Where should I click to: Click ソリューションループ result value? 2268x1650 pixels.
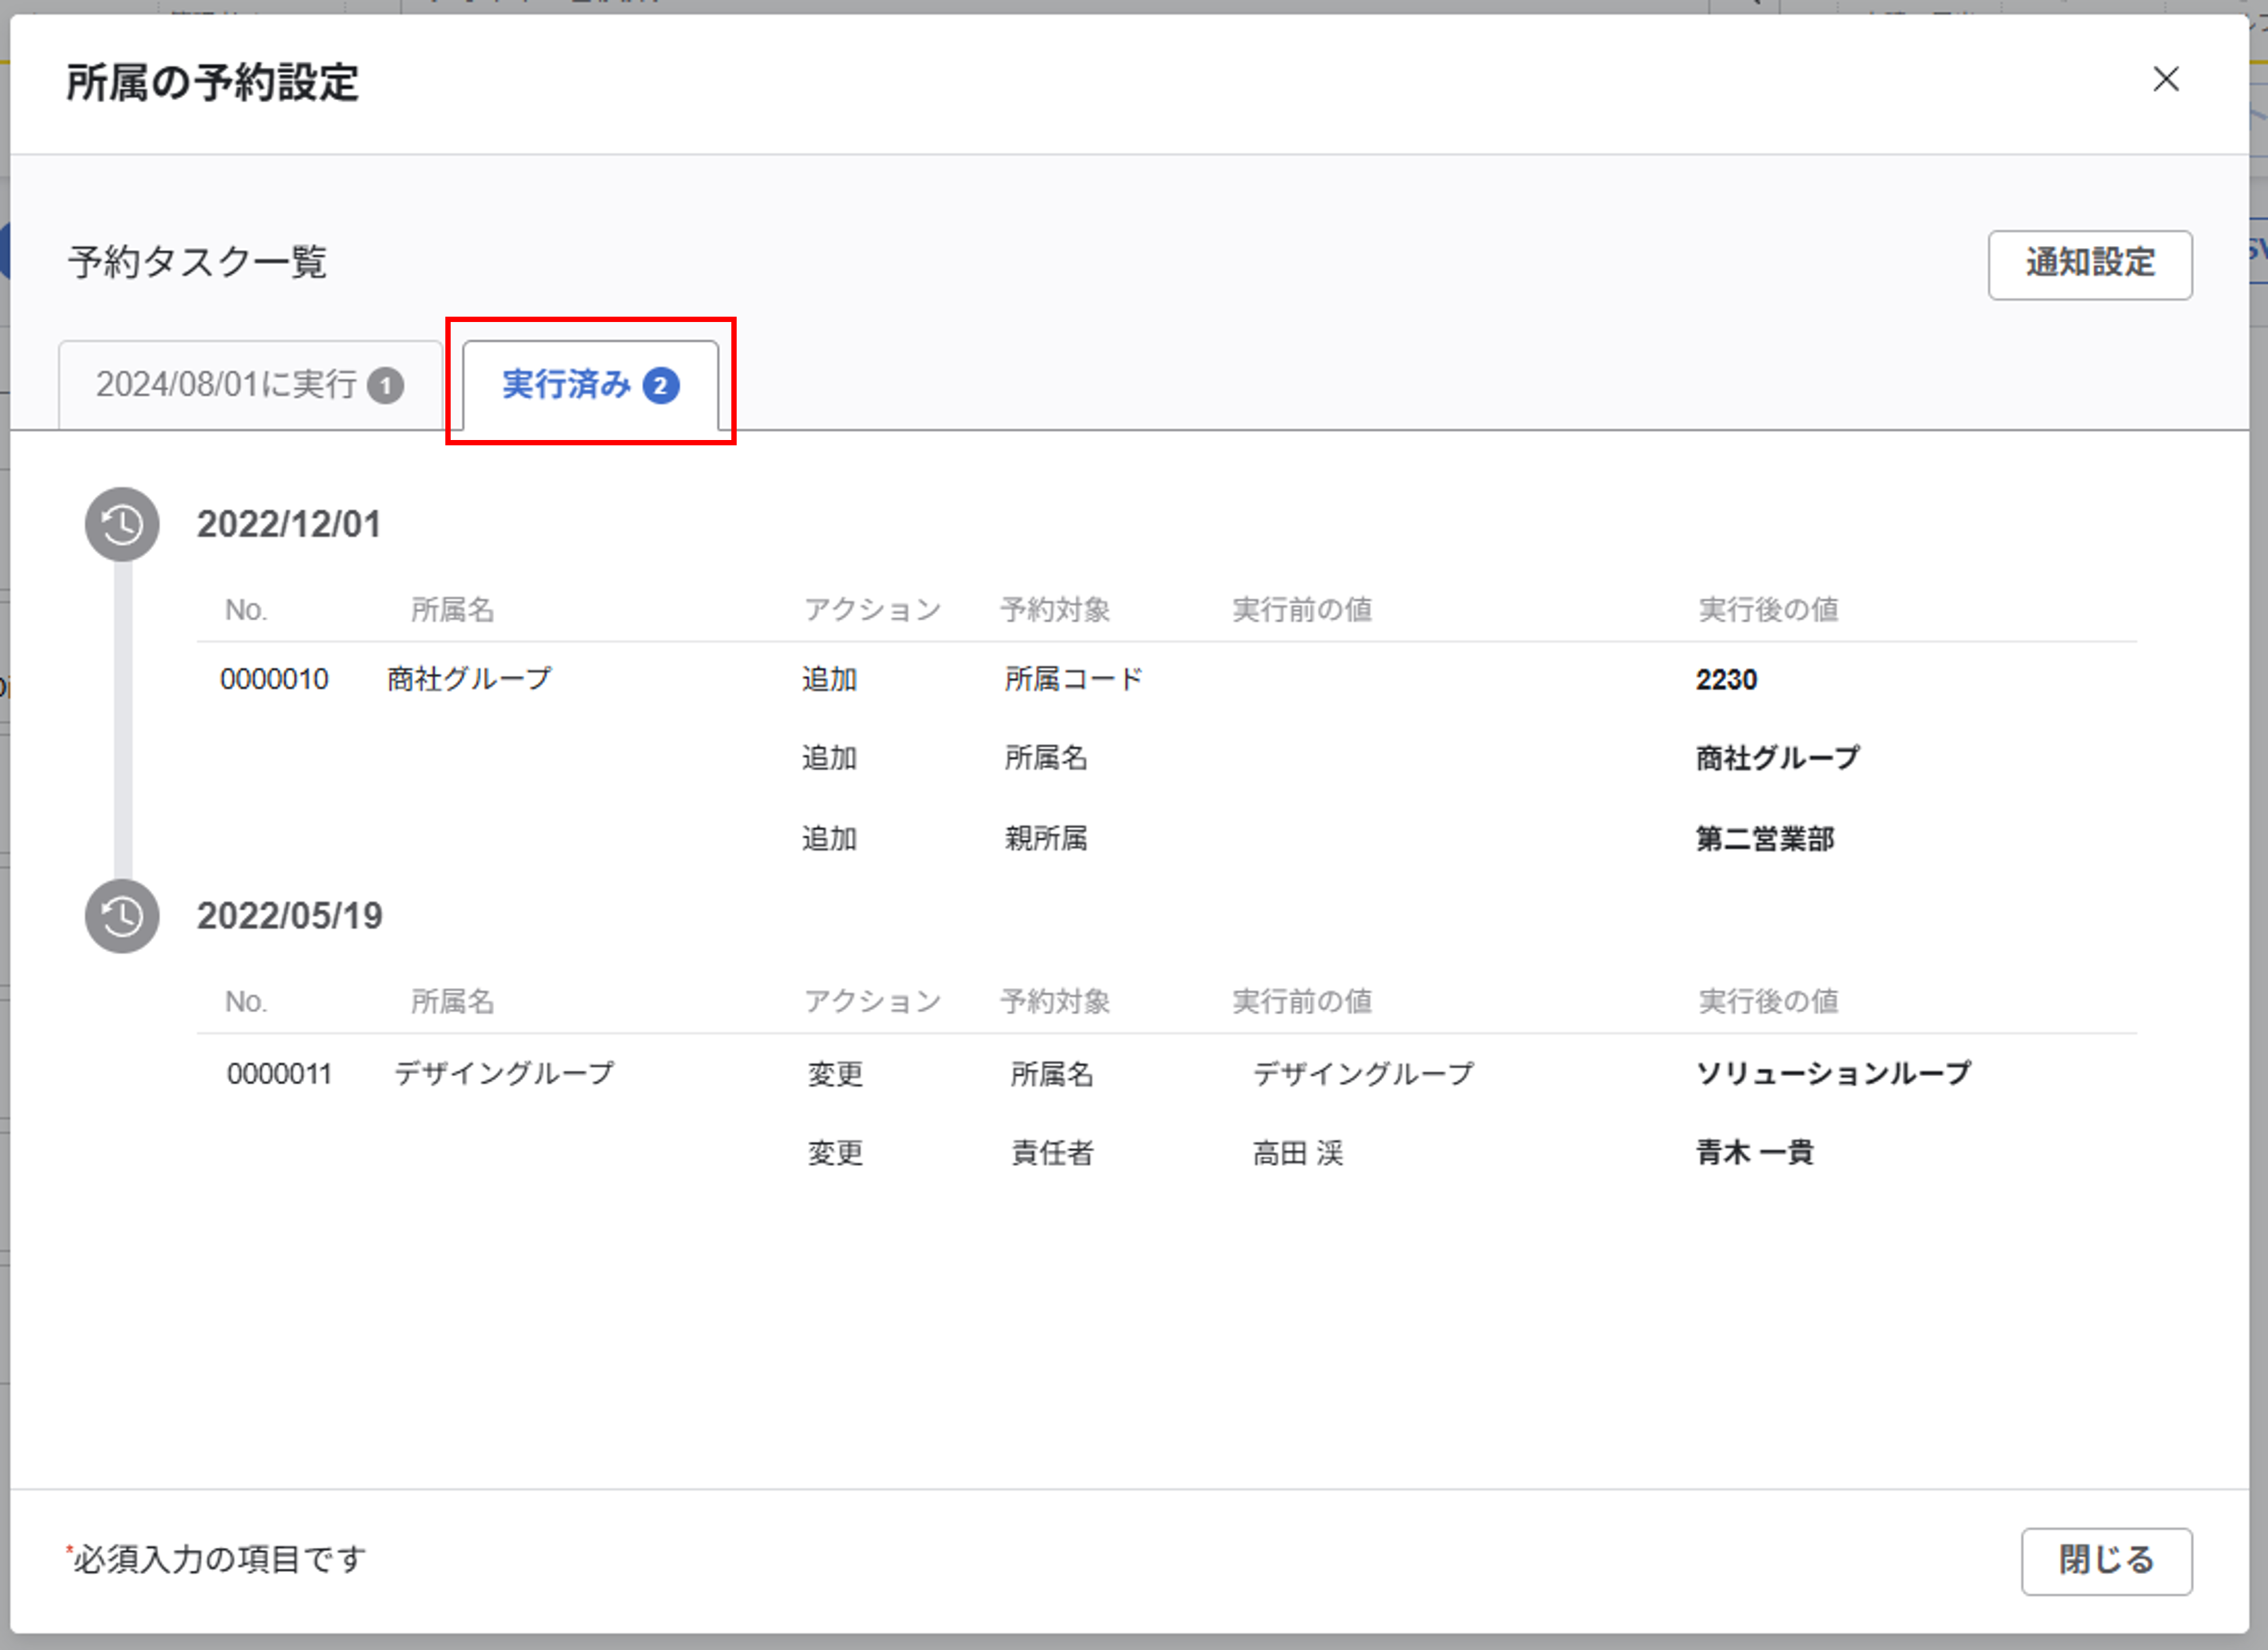pos(1833,1073)
